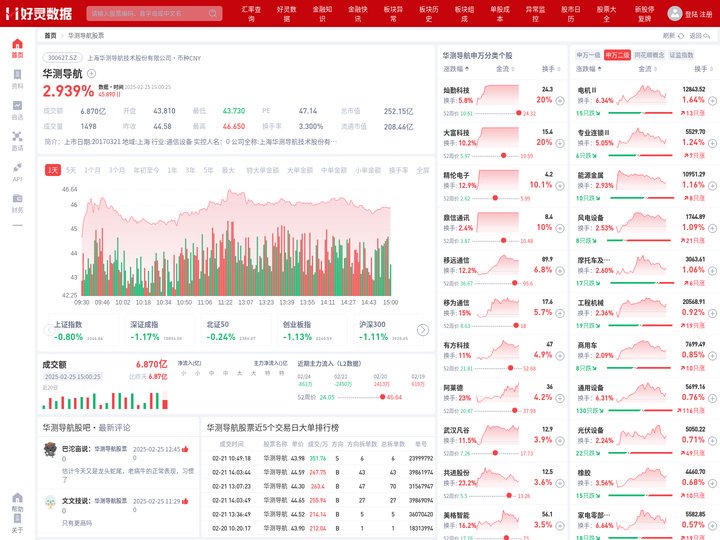Click the search magnifier icon
This screenshot has height=540, width=720.
[x=213, y=13]
